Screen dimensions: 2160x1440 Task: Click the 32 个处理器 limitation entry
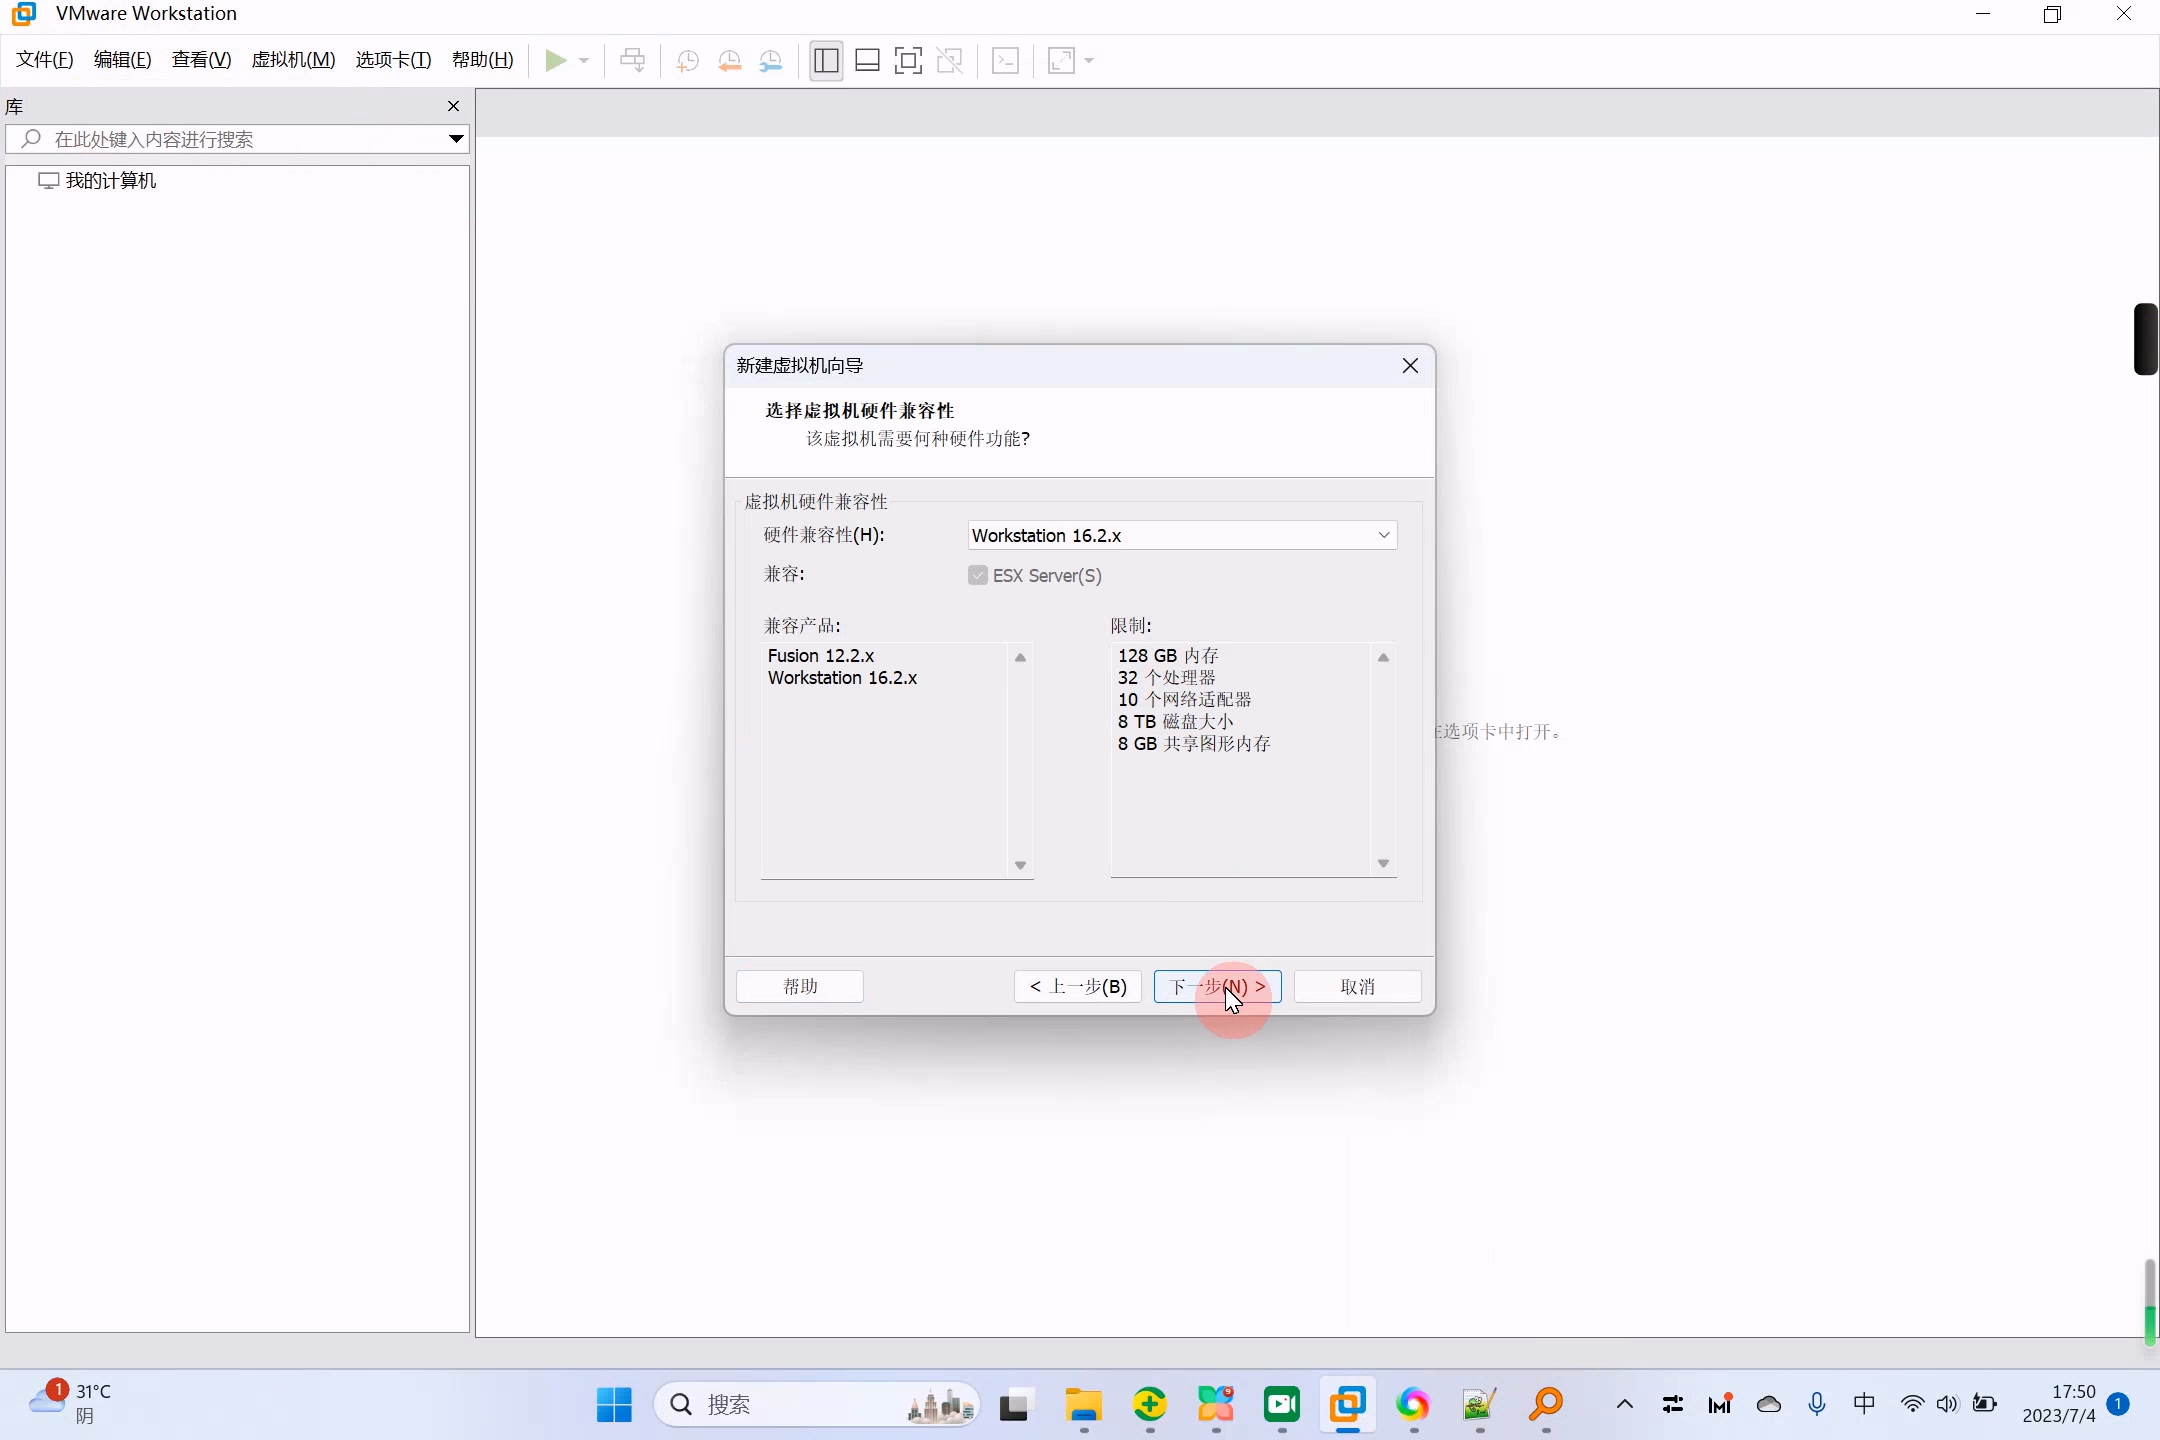coord(1167,678)
